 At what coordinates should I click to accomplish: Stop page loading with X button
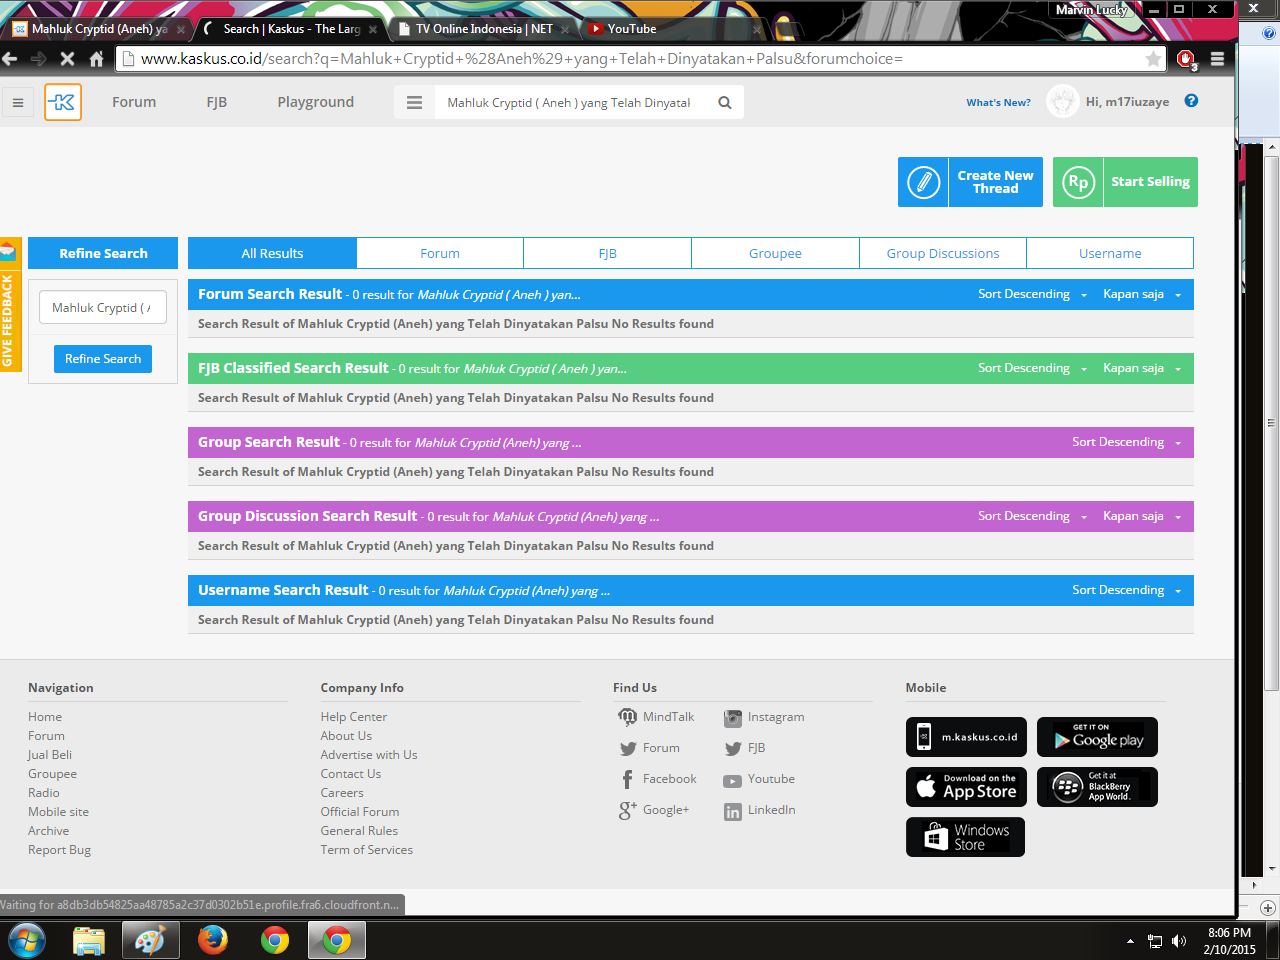coord(67,59)
